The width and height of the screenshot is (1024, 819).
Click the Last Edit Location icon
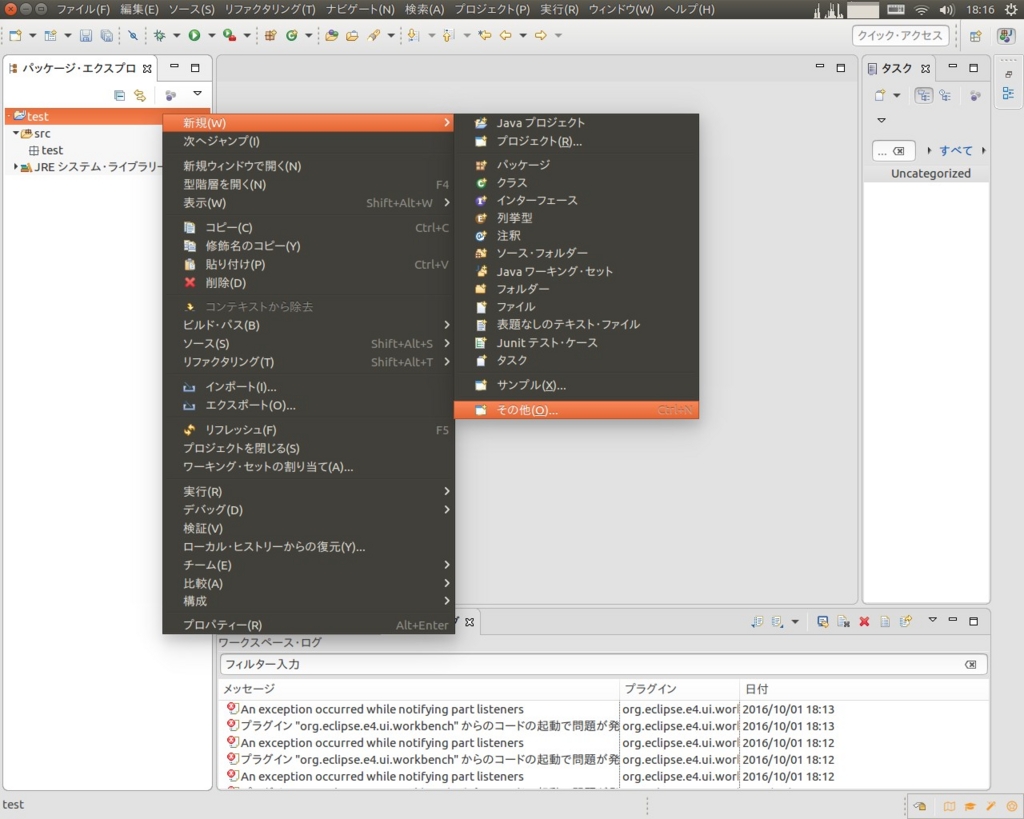click(485, 36)
